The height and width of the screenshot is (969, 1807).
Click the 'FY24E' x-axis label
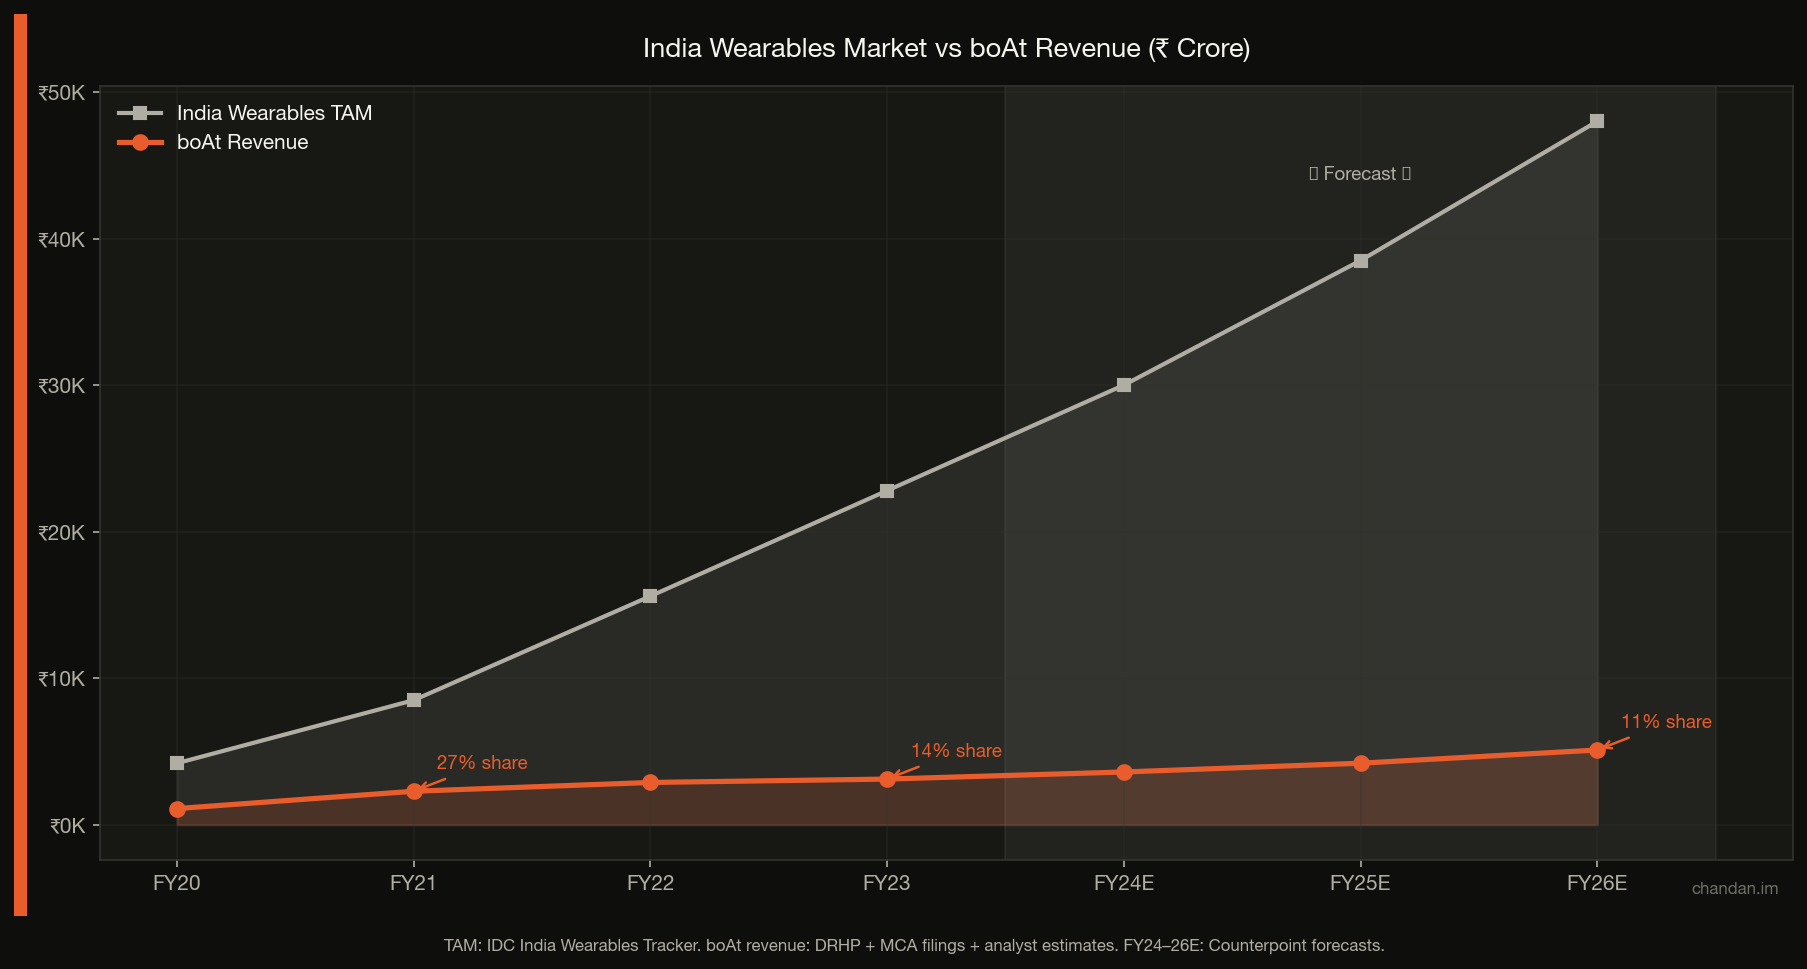coord(1124,882)
